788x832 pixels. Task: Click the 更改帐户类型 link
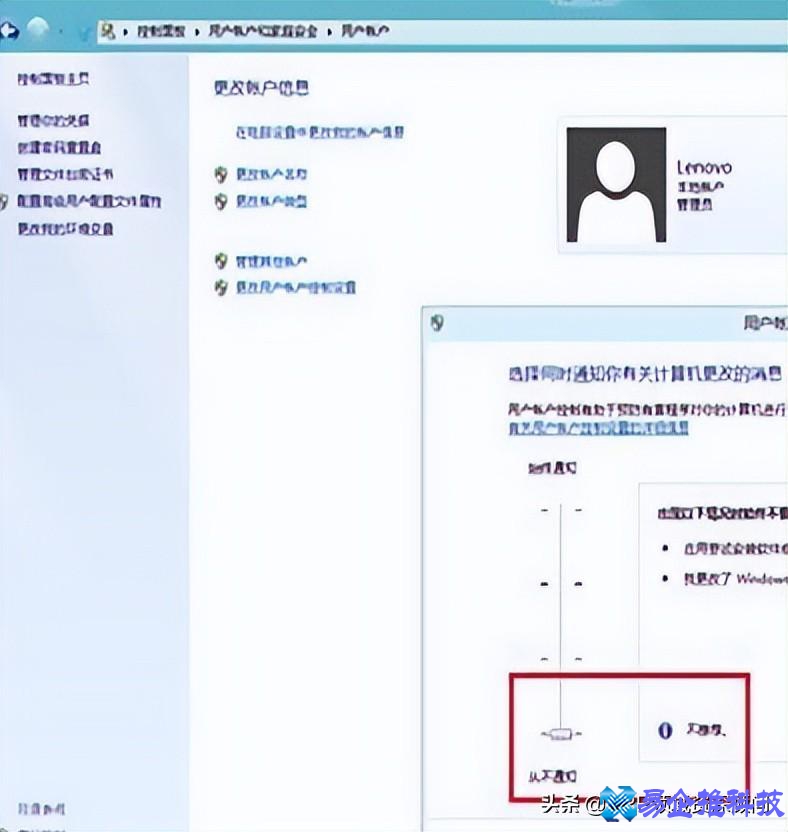click(272, 201)
